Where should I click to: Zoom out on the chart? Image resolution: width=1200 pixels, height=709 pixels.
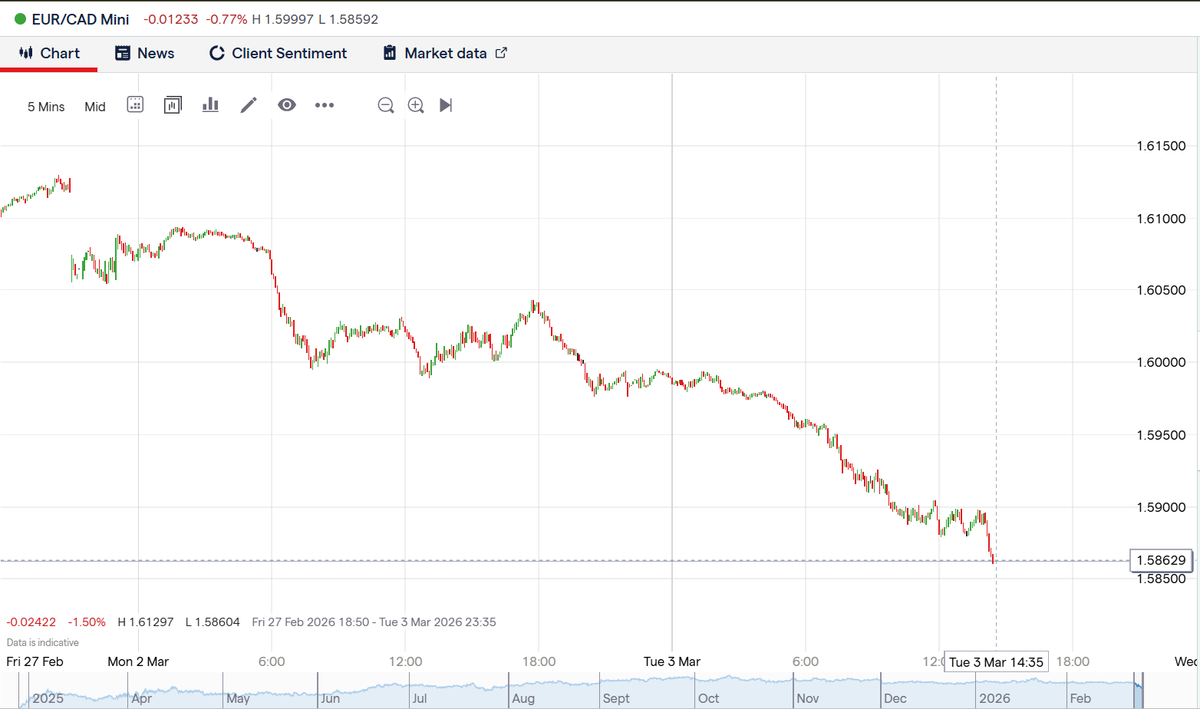[x=385, y=104]
